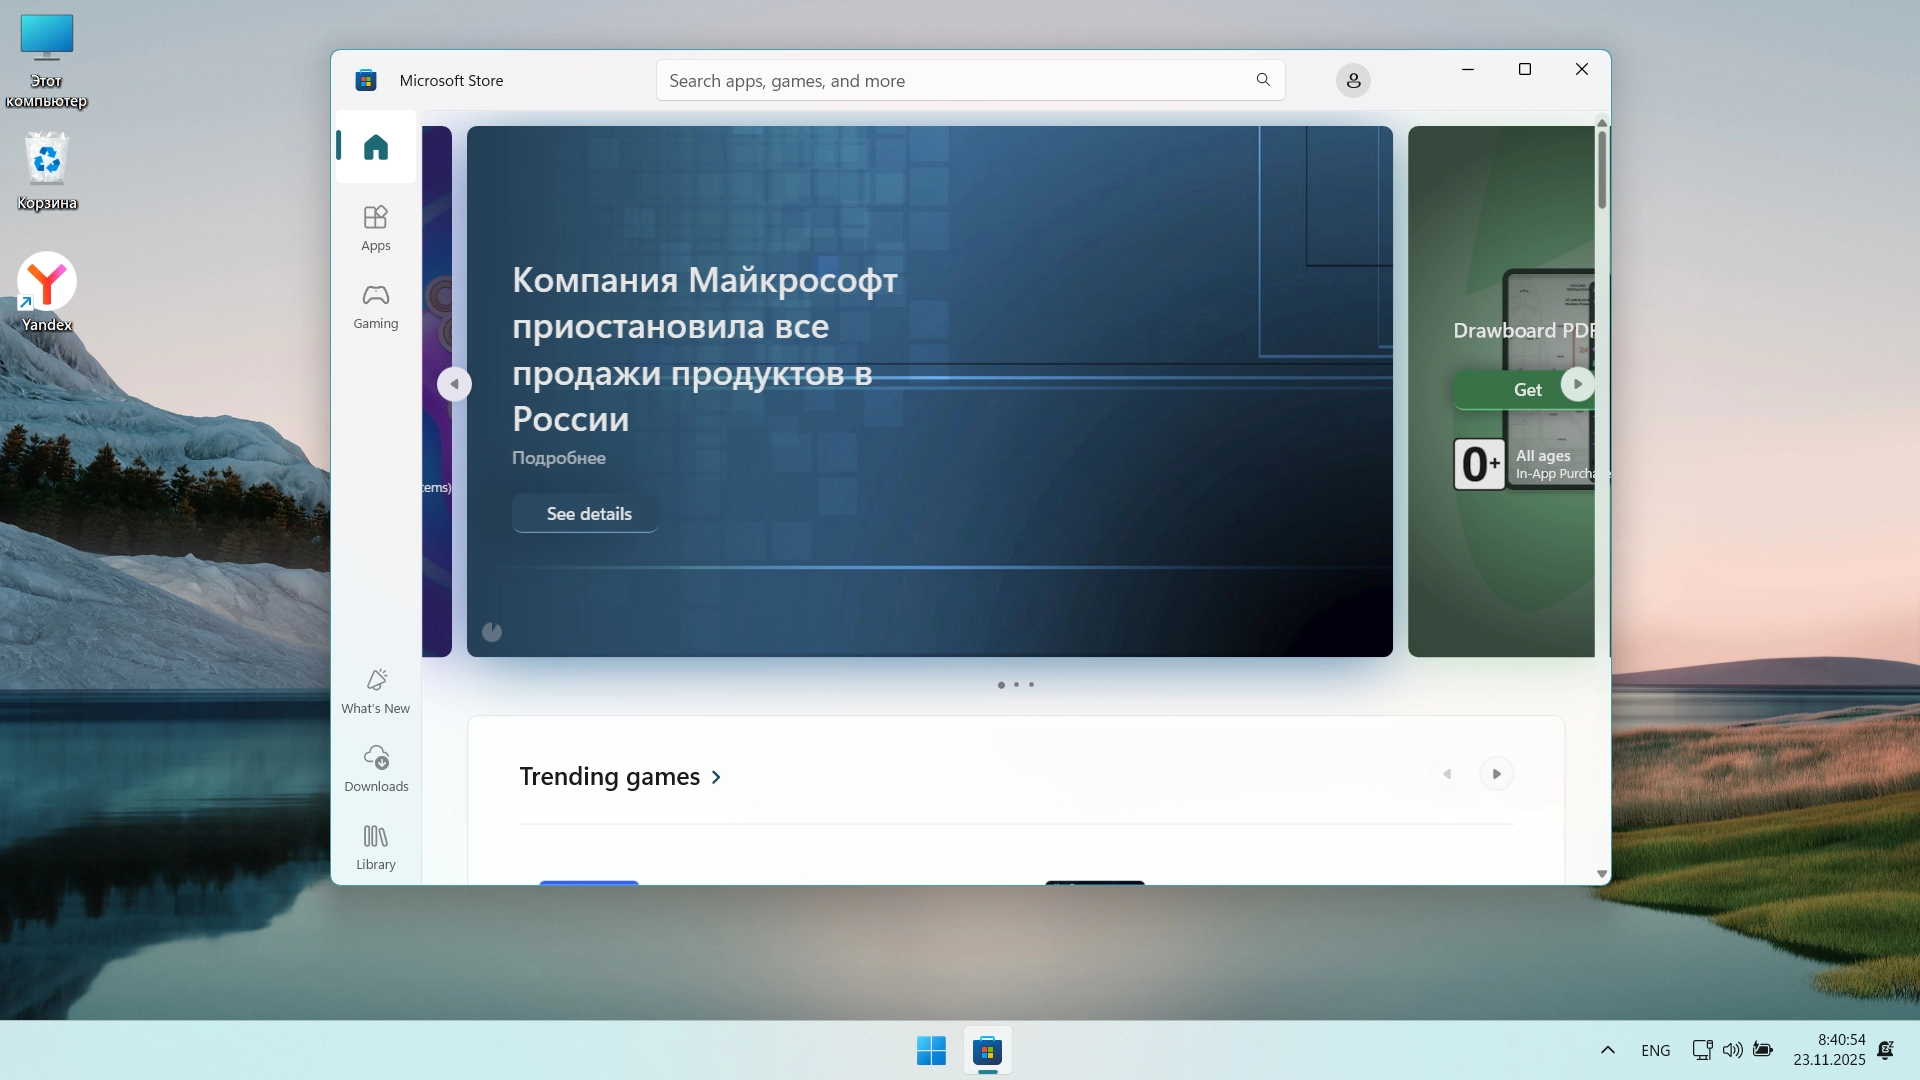1920x1080 pixels.
Task: Click the search magnifier icon
Action: pyautogui.click(x=1263, y=80)
